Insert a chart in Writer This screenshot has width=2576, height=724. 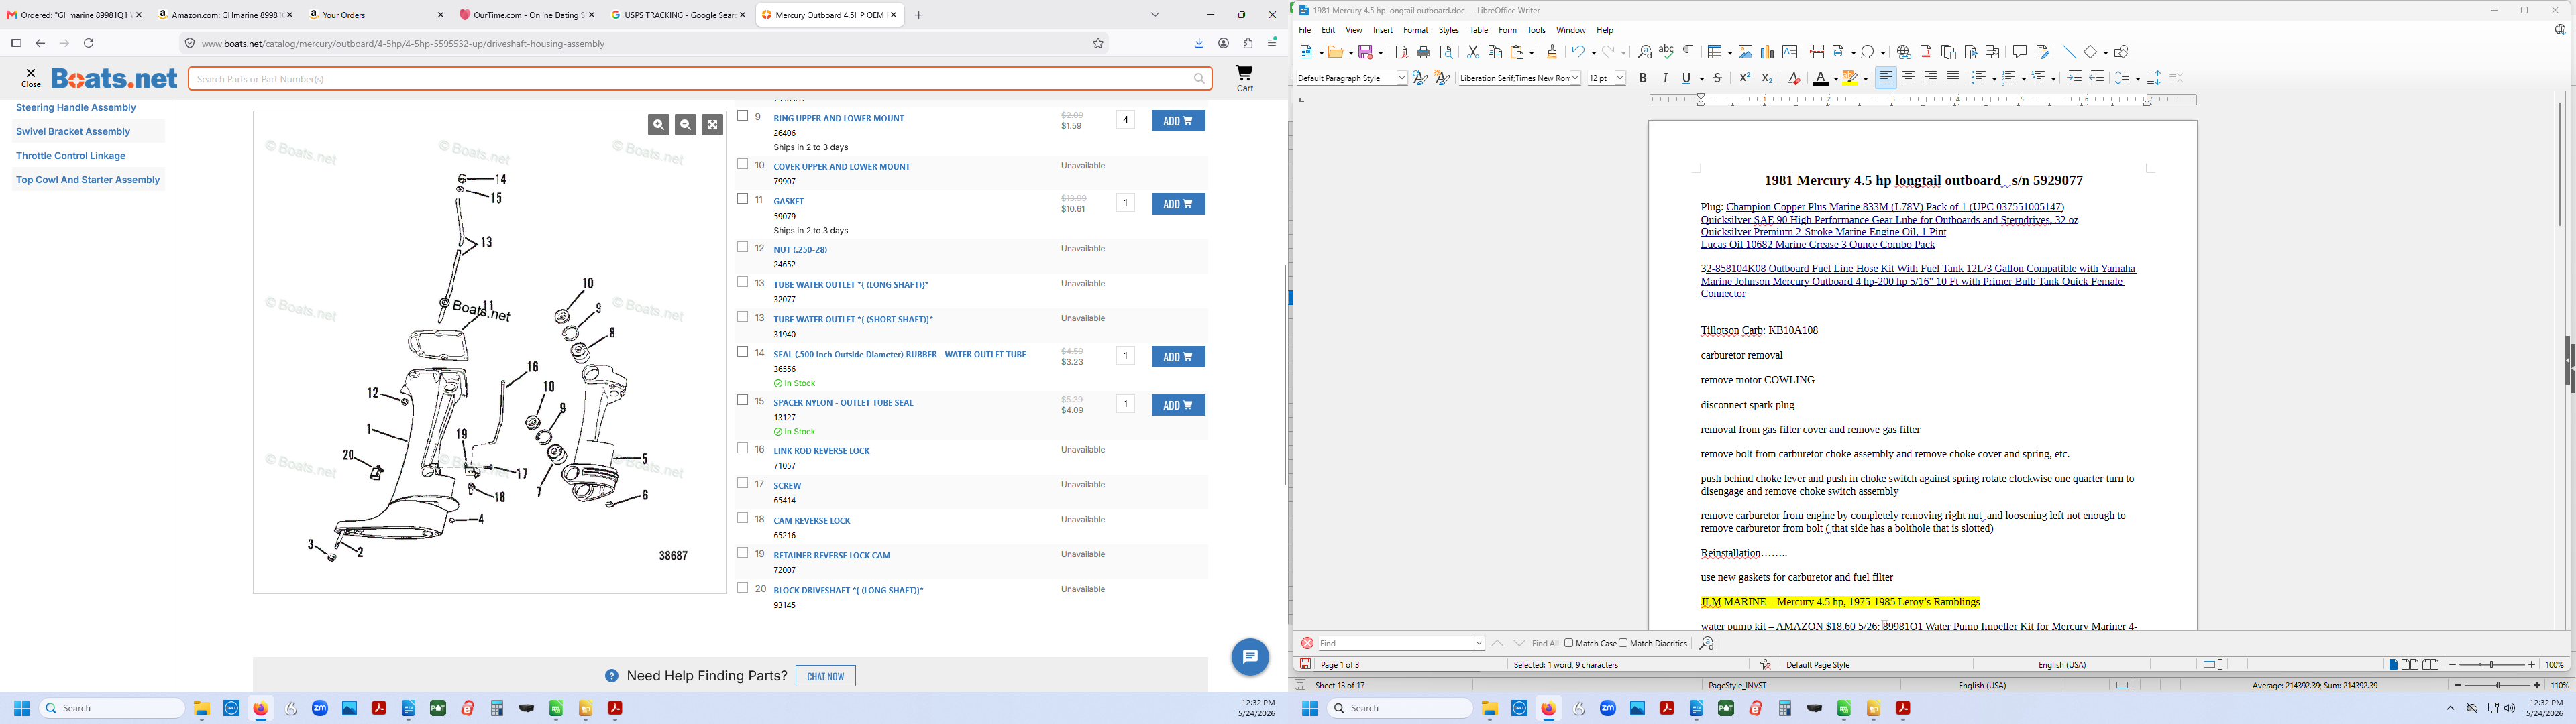point(1767,52)
